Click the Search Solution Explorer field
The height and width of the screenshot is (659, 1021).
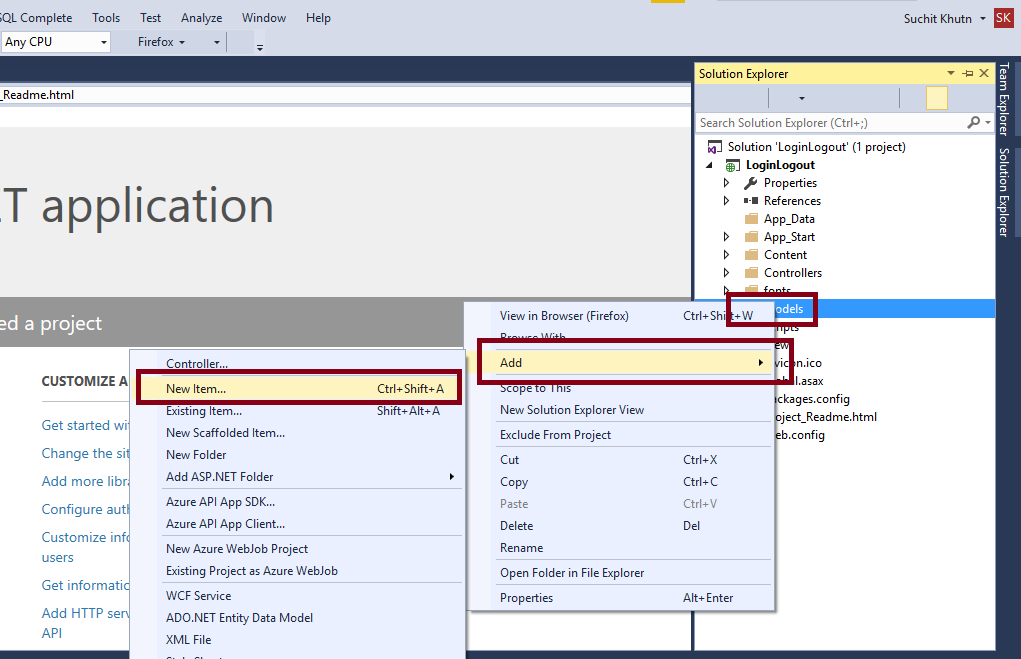coord(831,122)
